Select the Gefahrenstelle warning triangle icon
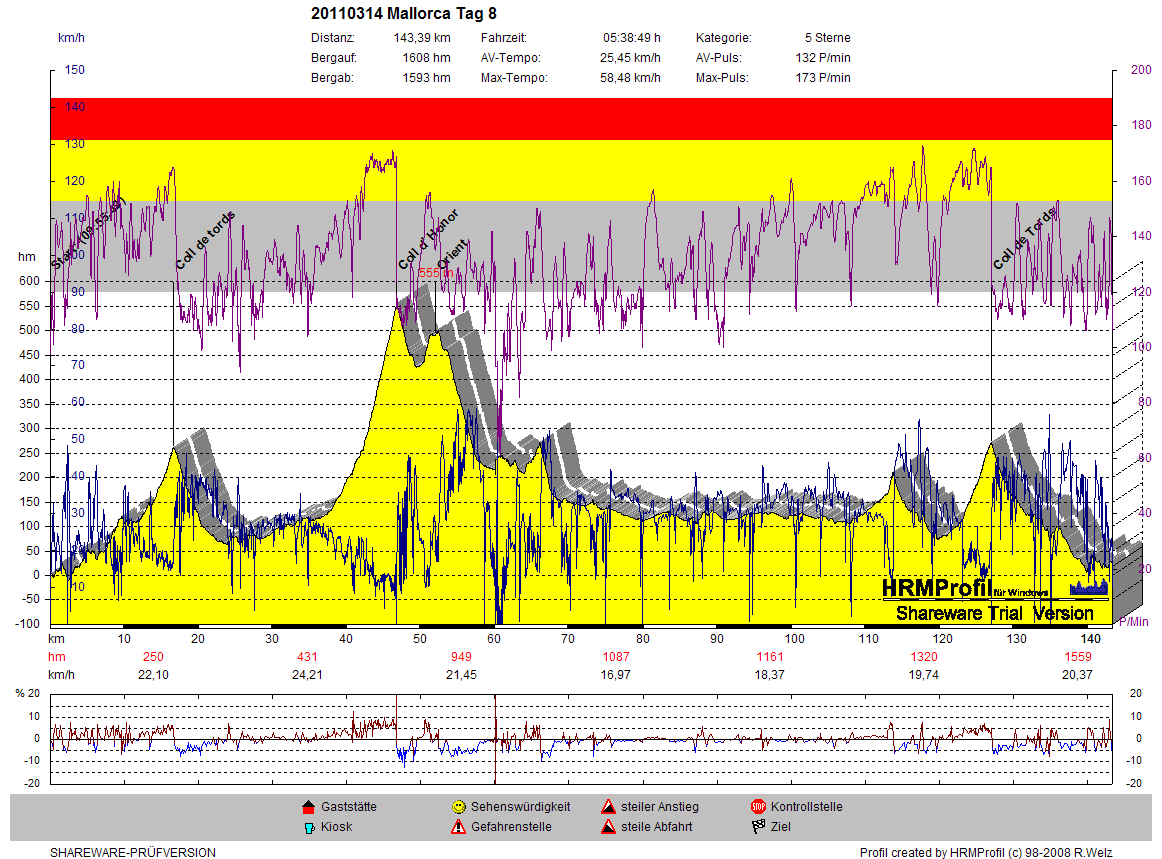The width and height of the screenshot is (1162, 859). coord(458,827)
